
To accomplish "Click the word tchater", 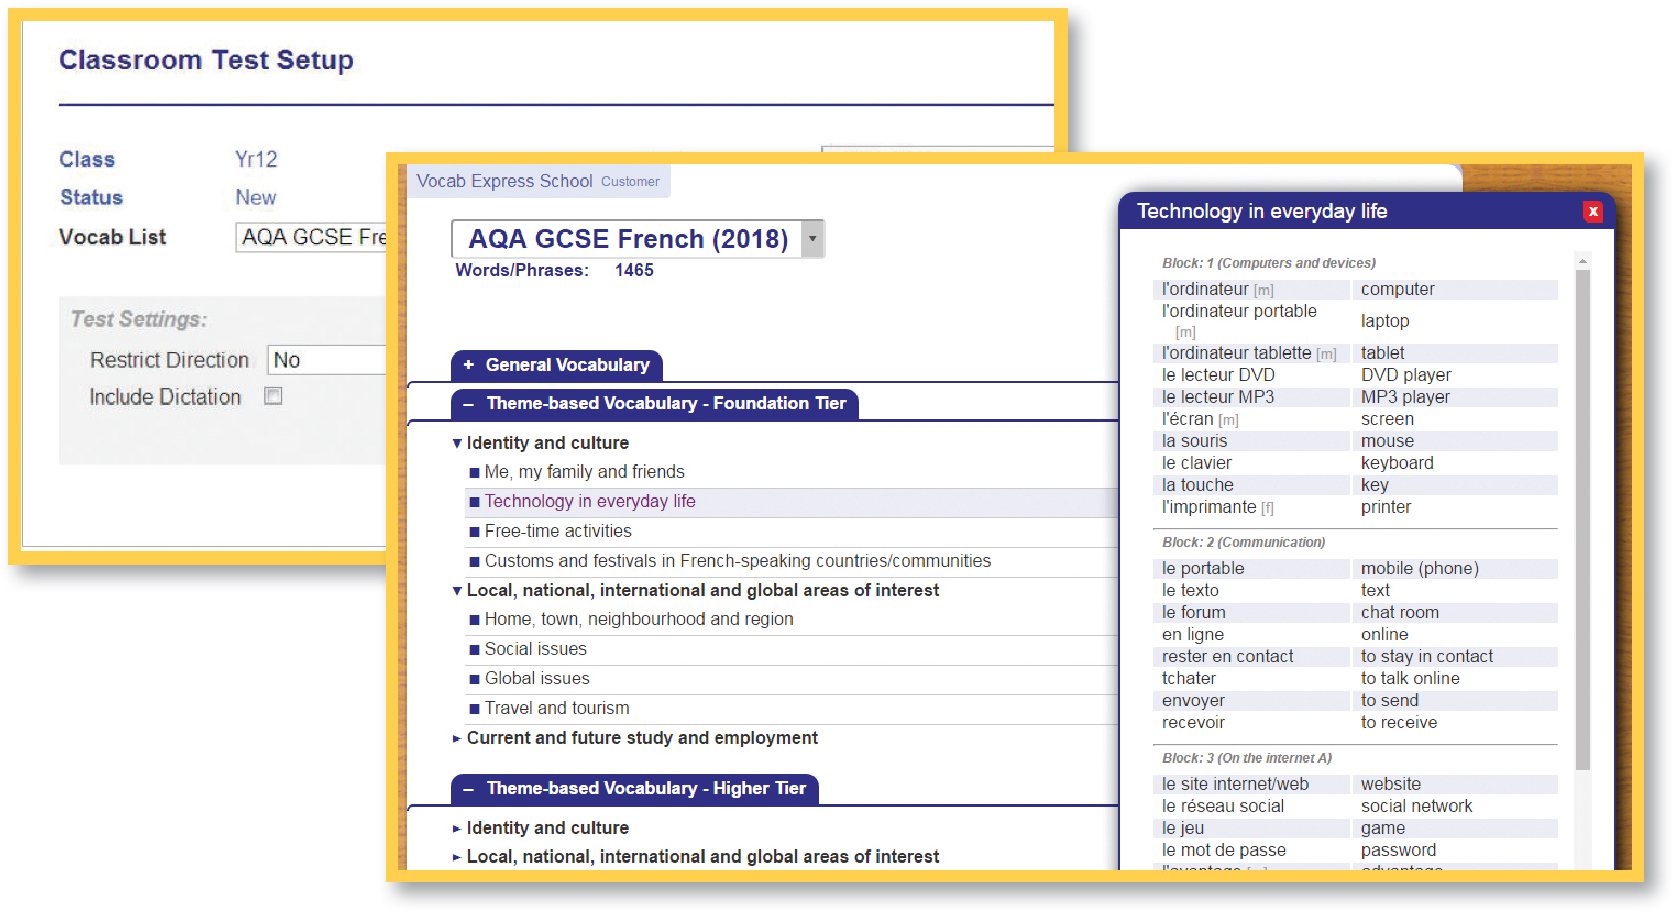I will 1189,678.
